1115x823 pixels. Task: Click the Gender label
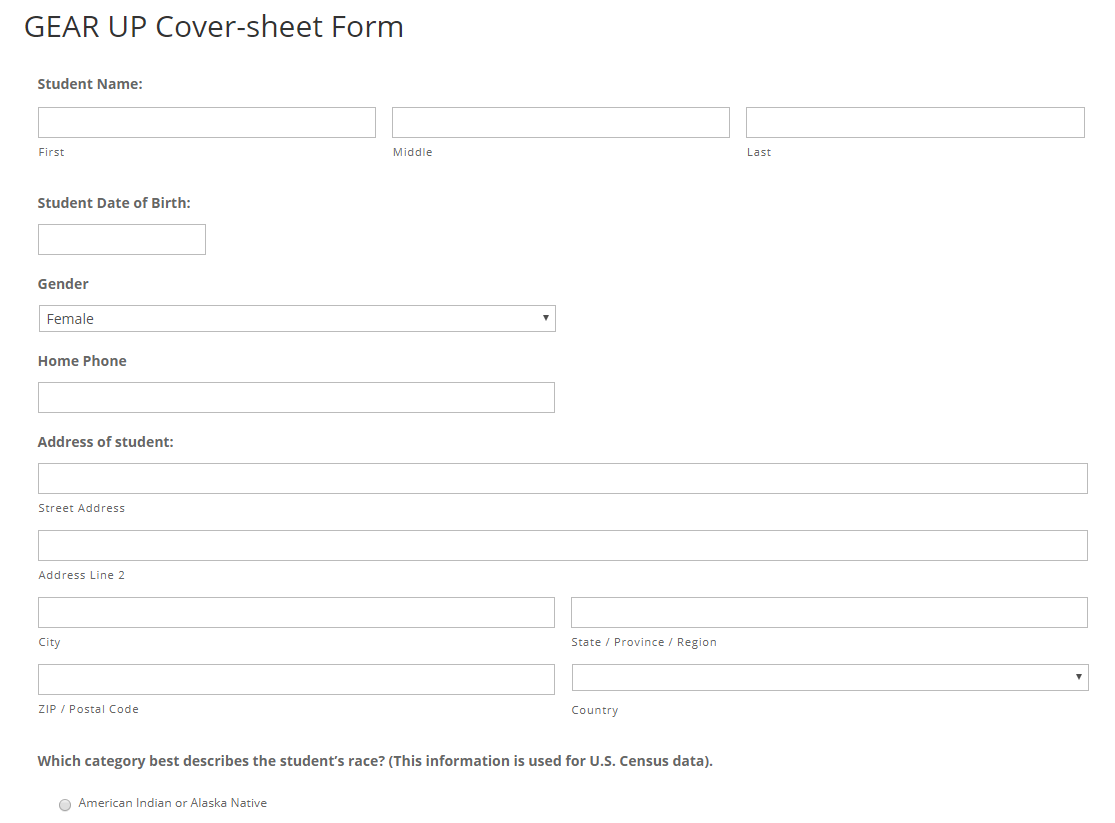(x=63, y=284)
